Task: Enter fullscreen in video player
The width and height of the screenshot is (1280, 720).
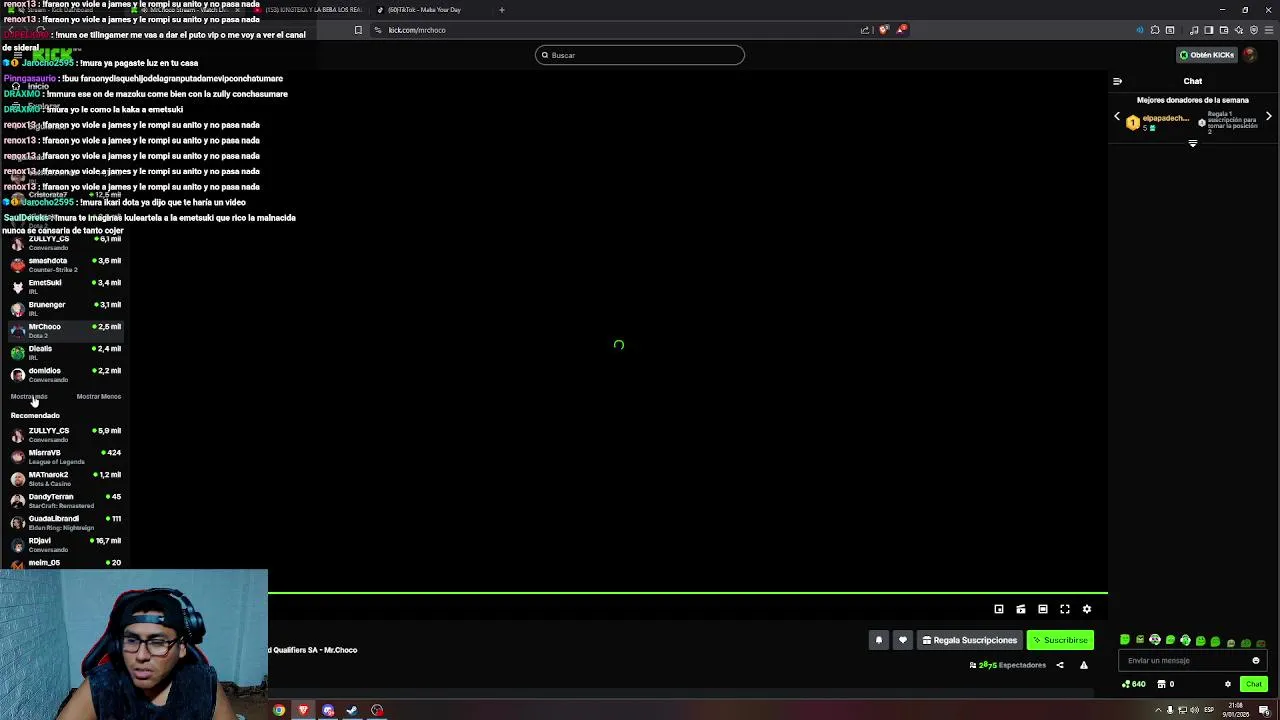Action: coord(1065,609)
